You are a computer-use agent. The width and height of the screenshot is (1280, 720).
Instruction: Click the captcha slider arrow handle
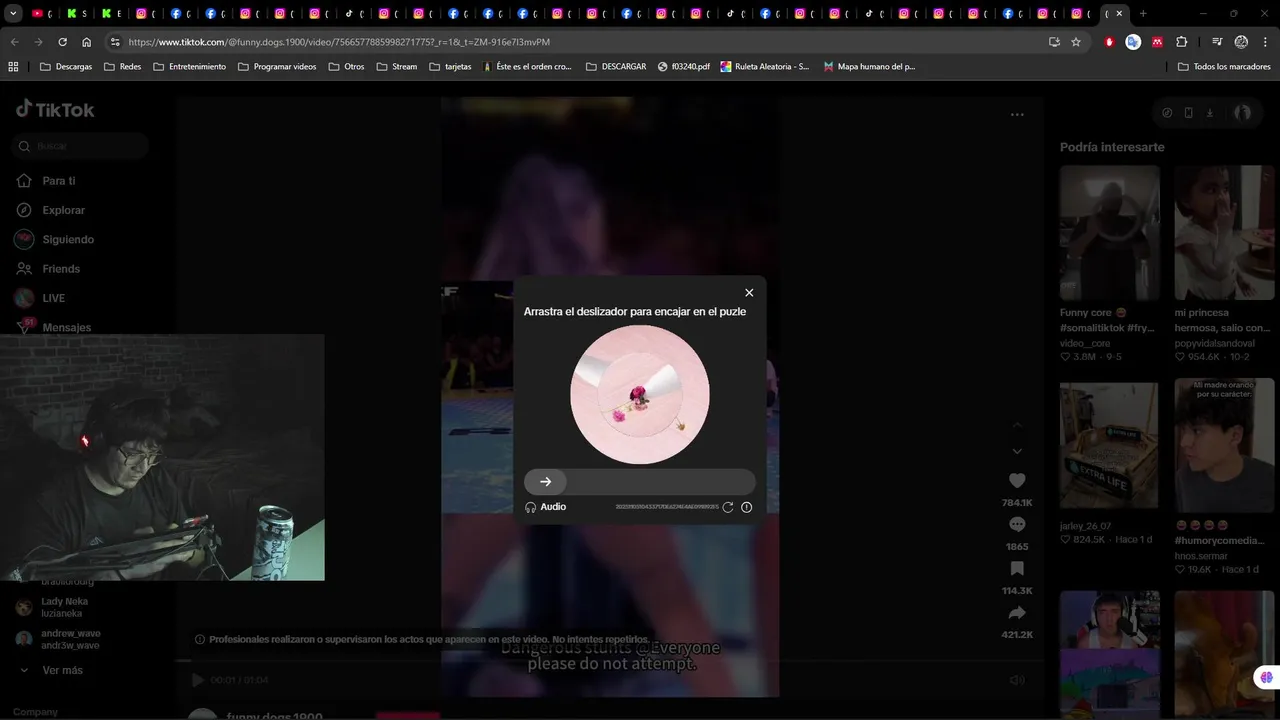click(545, 481)
